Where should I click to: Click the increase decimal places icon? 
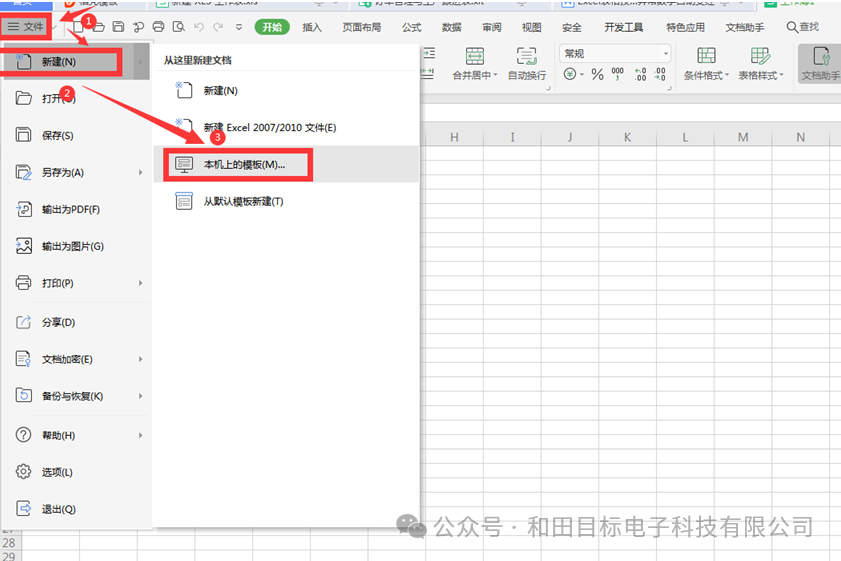click(x=640, y=74)
